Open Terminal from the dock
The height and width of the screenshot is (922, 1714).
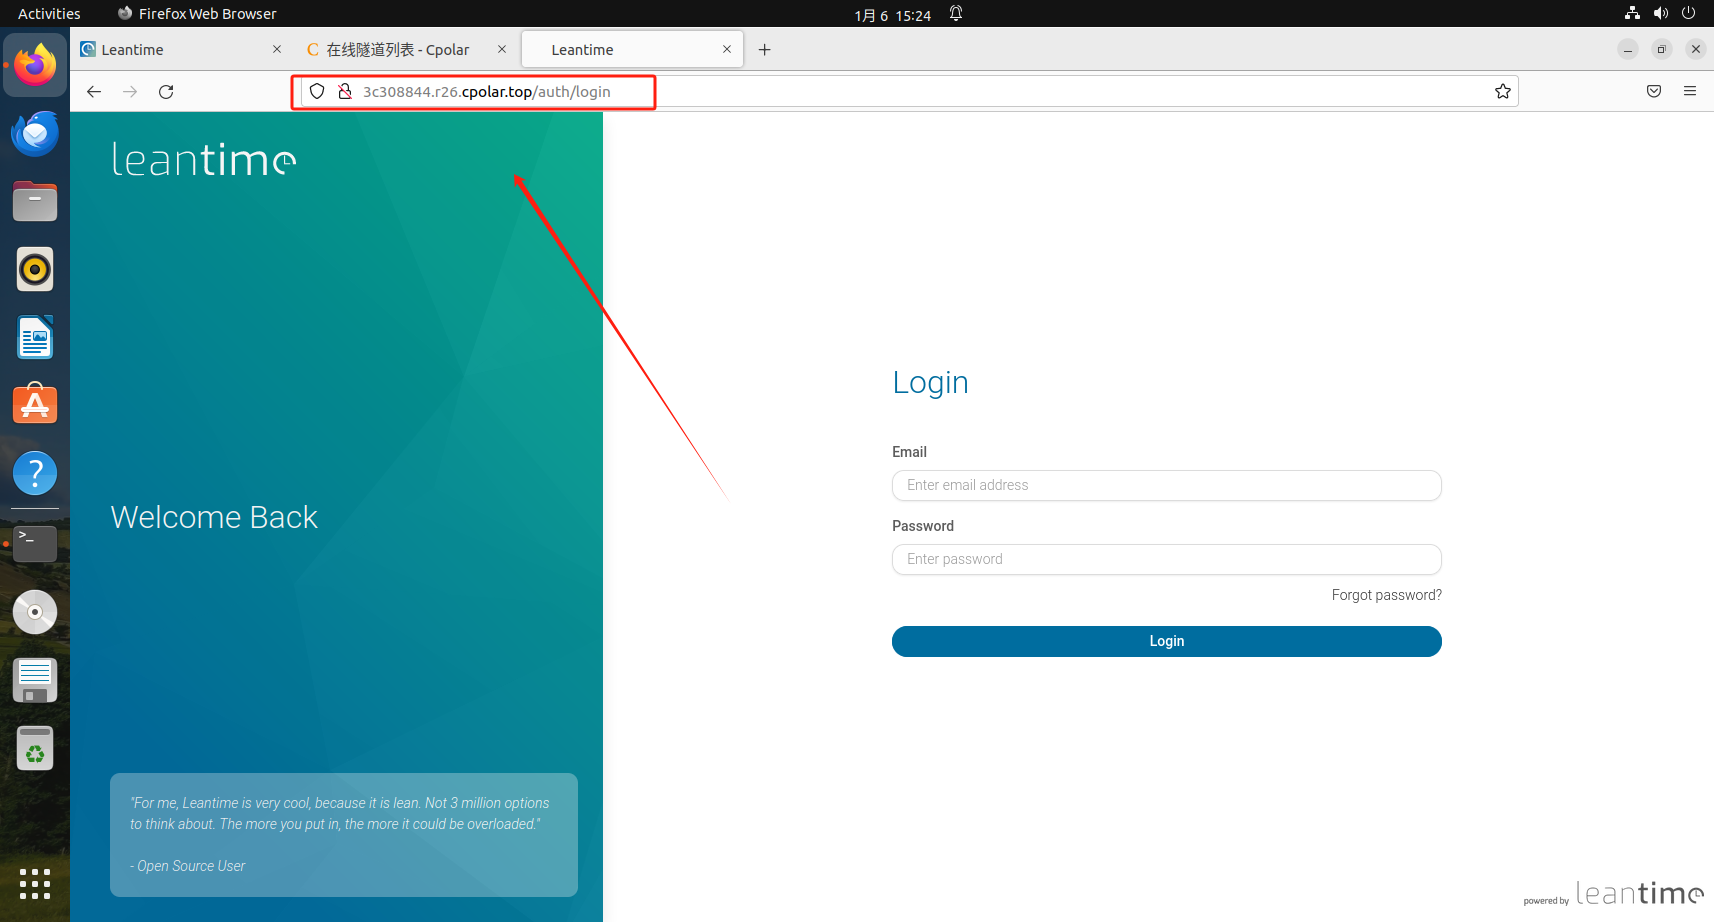35,543
